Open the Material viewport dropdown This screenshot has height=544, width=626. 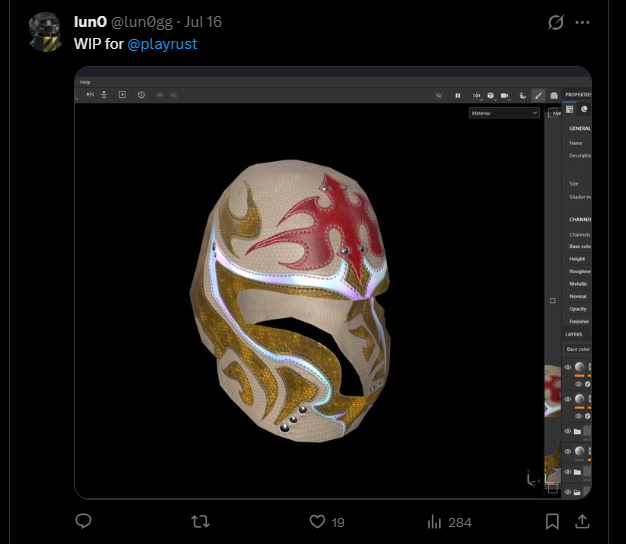504,113
